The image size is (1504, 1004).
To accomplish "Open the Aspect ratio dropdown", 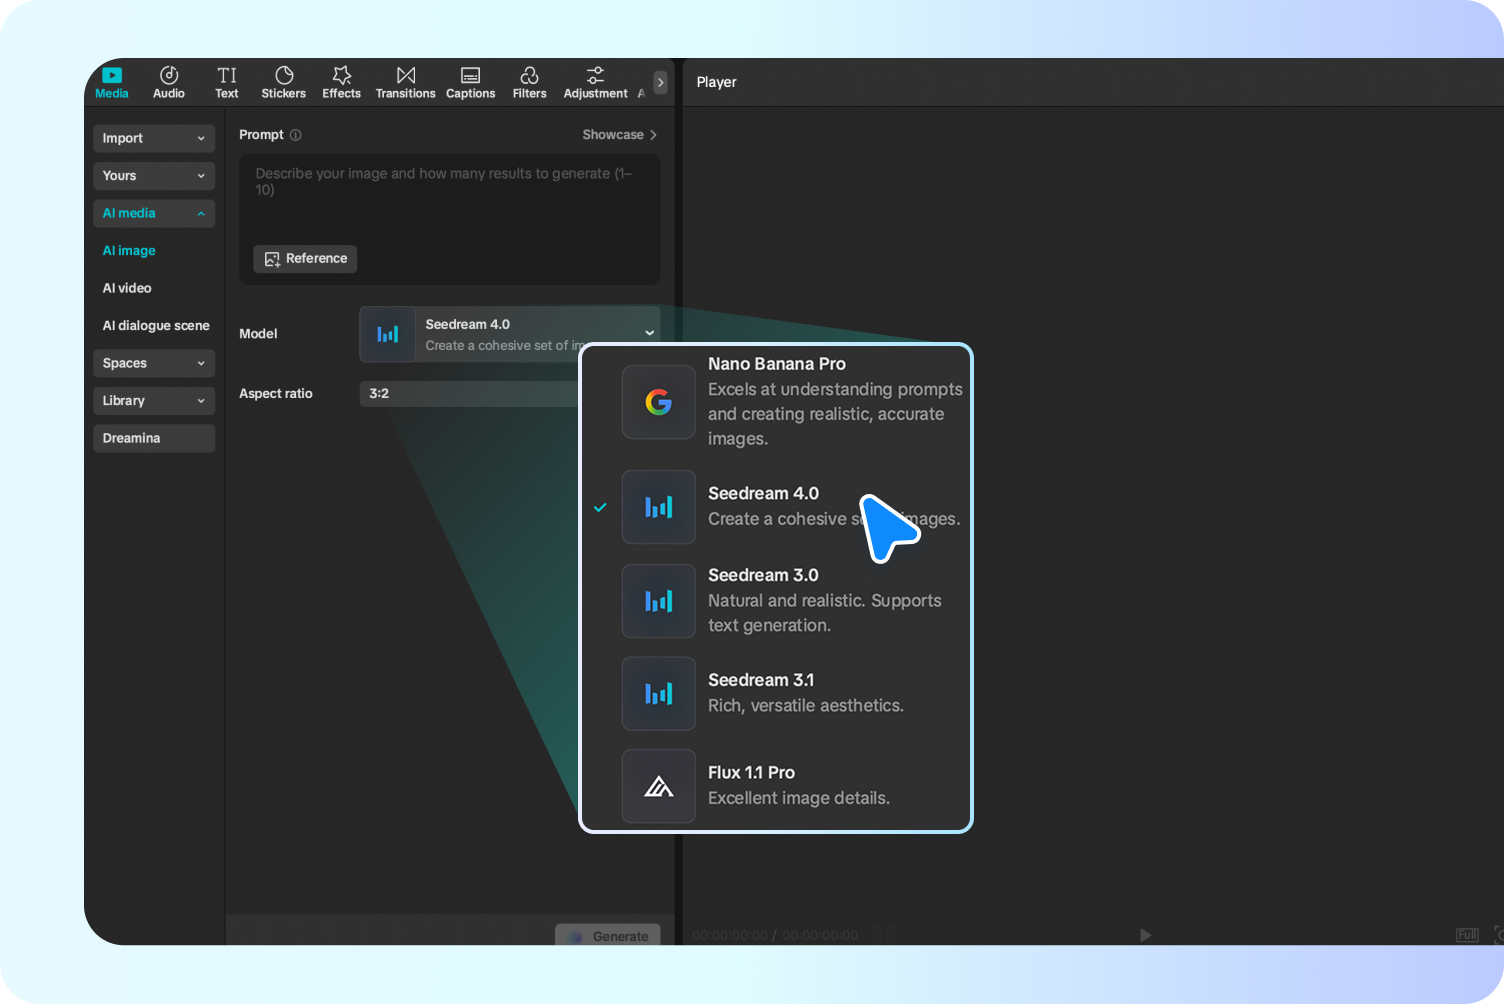I will click(x=470, y=394).
